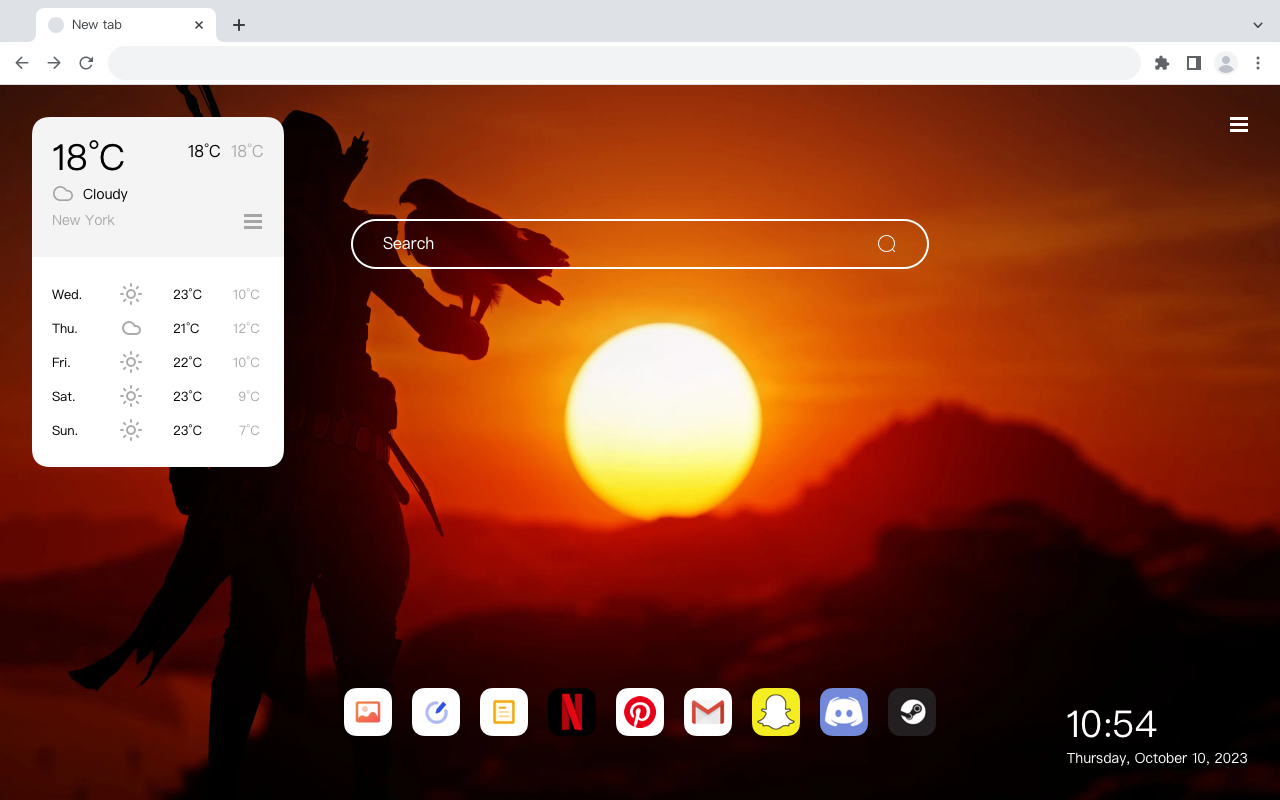Launch the Pinterest shortcut

640,712
